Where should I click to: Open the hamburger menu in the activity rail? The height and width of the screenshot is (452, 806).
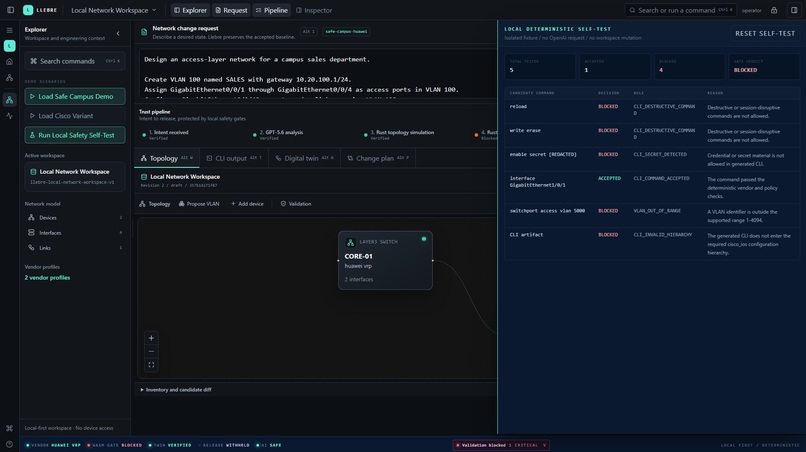click(x=9, y=30)
